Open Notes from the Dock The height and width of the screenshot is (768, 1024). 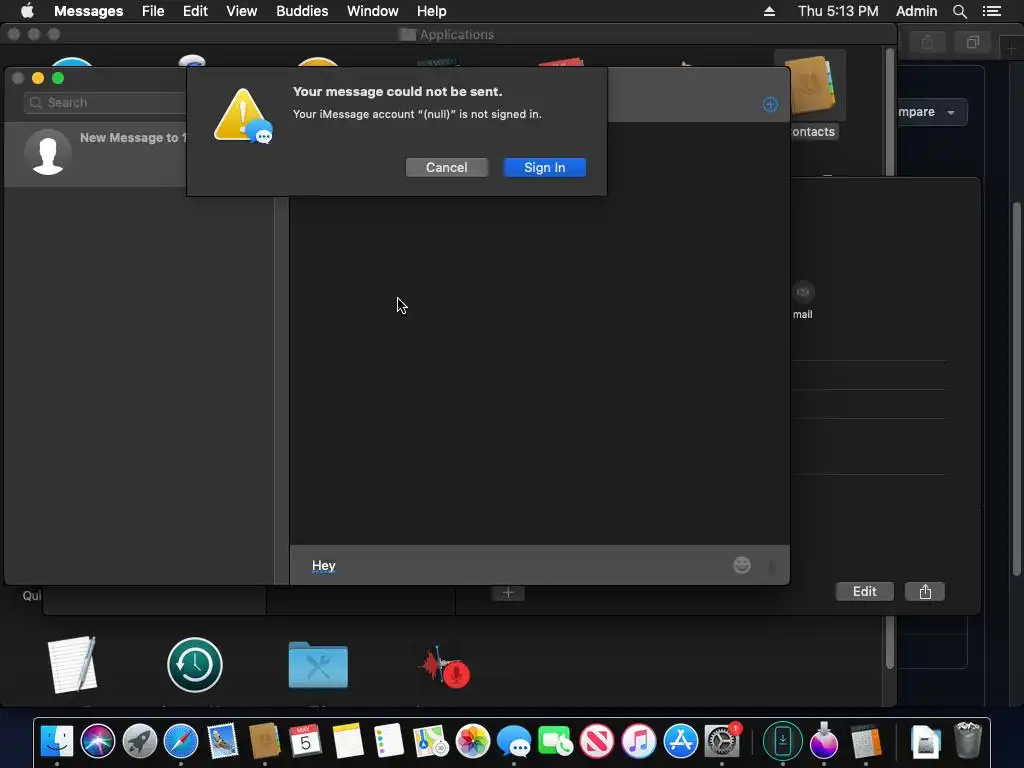pos(347,741)
